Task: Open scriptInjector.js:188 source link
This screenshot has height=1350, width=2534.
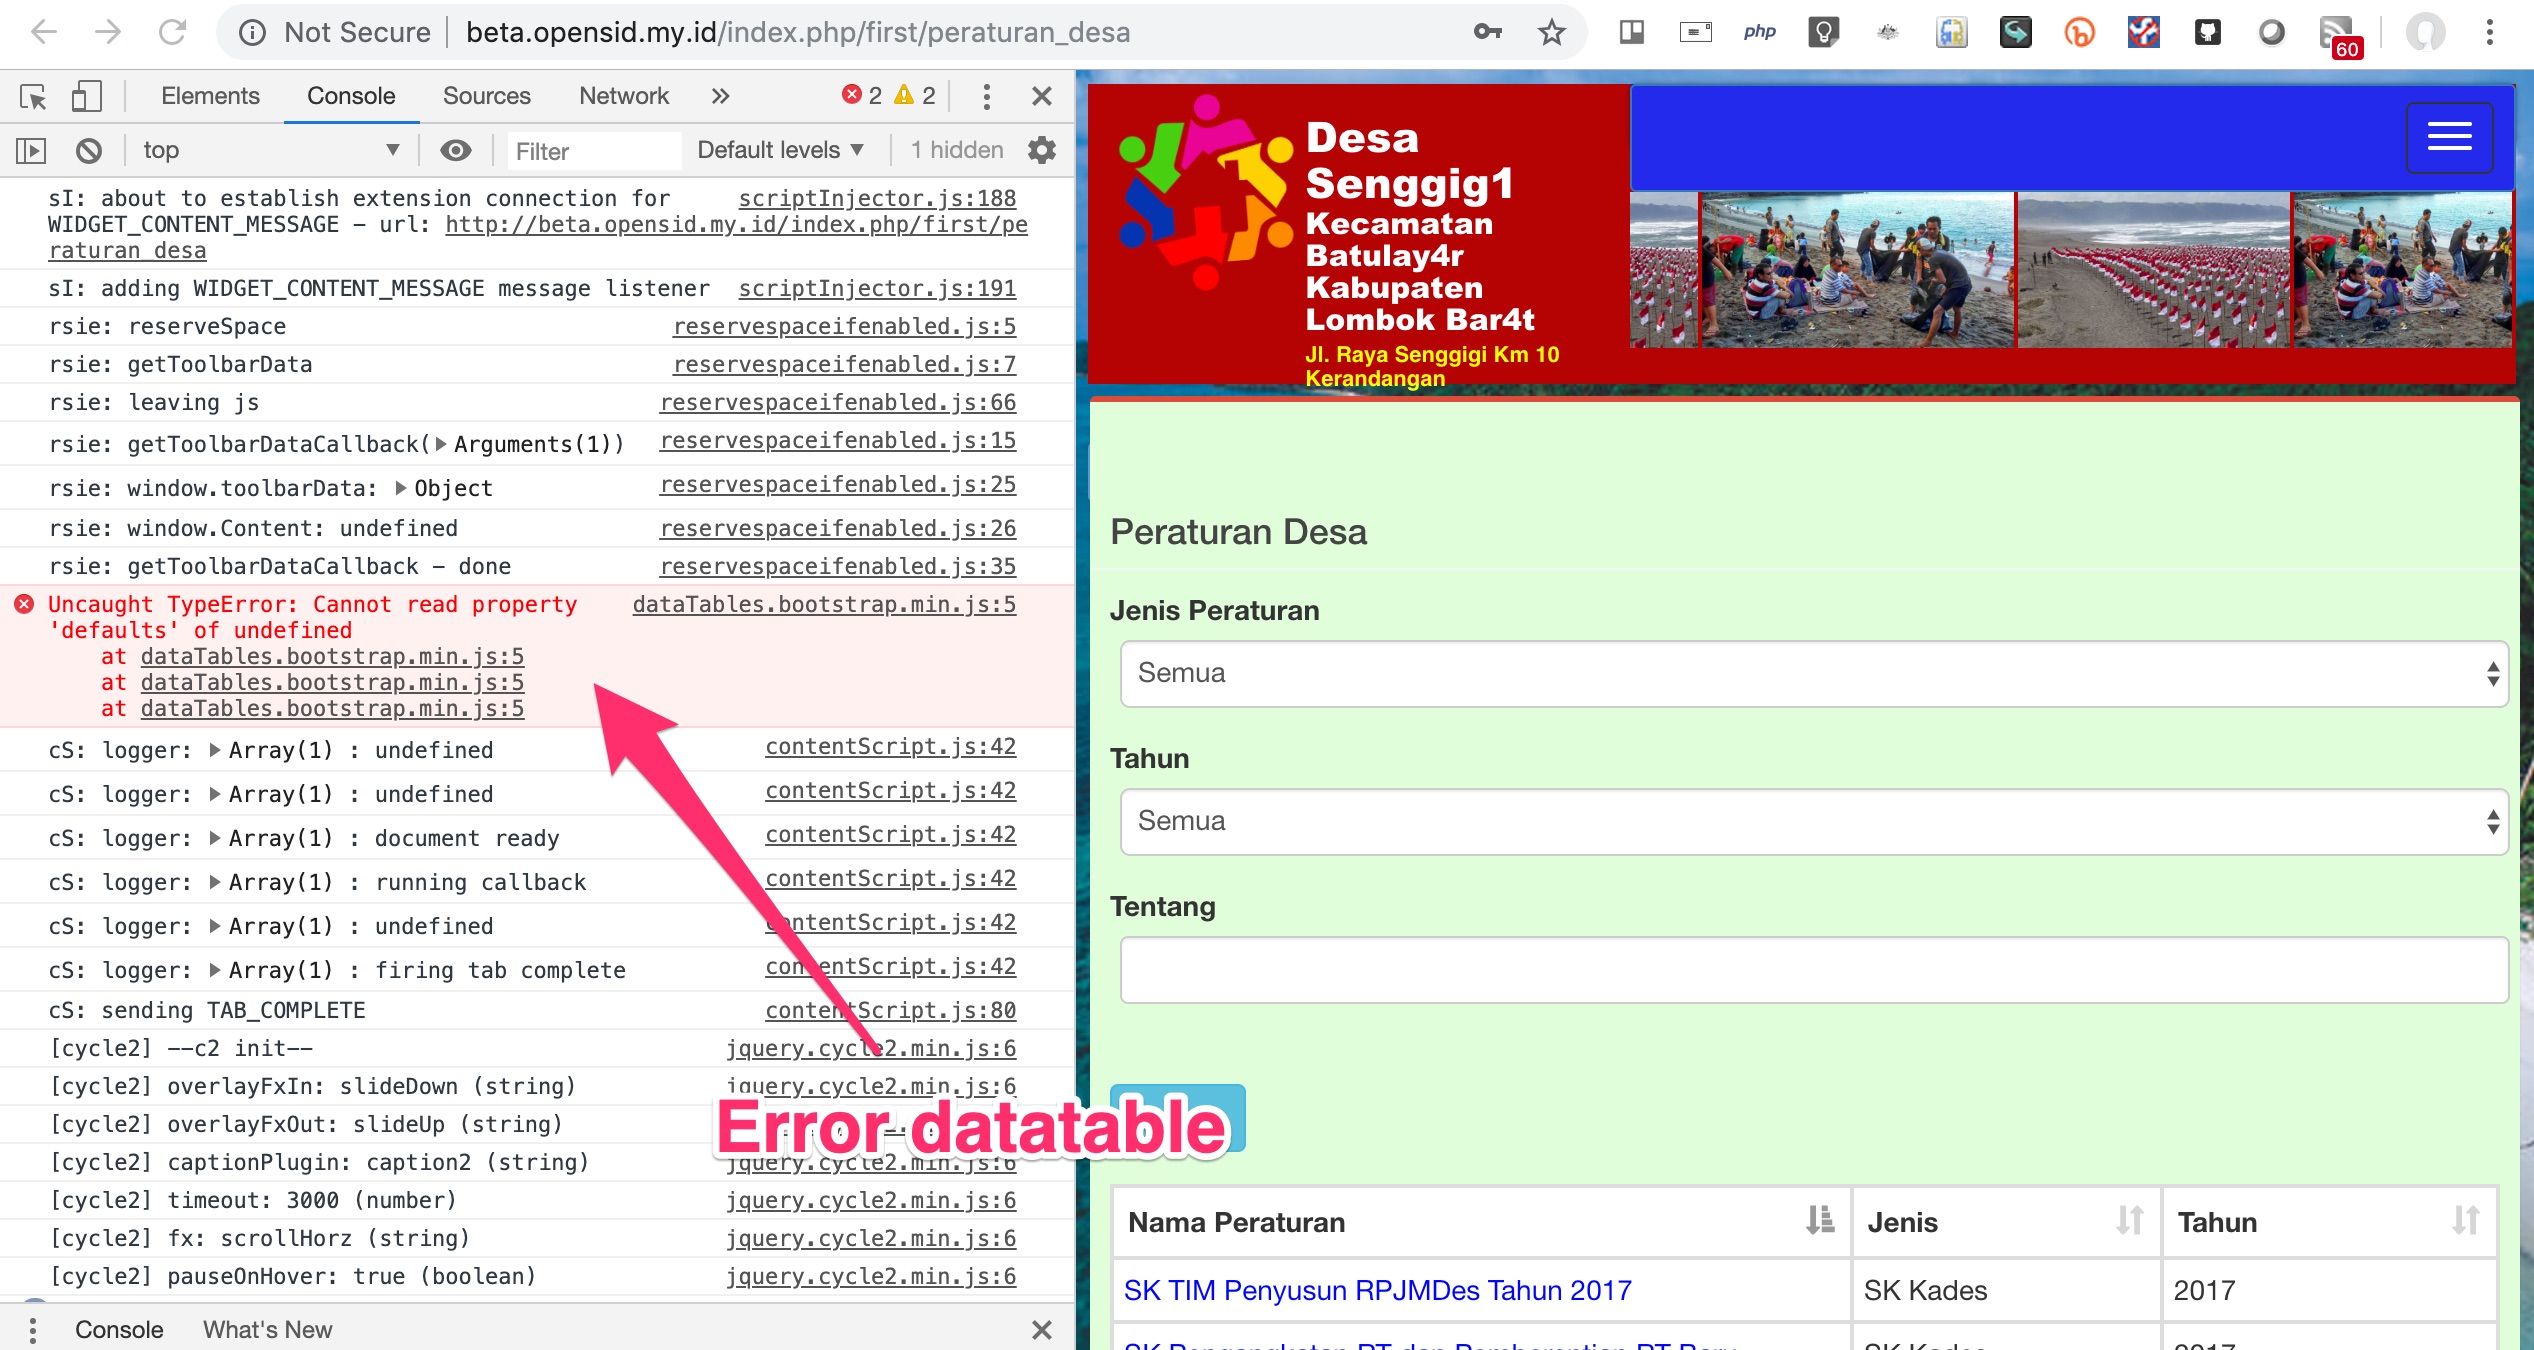Action: point(877,198)
